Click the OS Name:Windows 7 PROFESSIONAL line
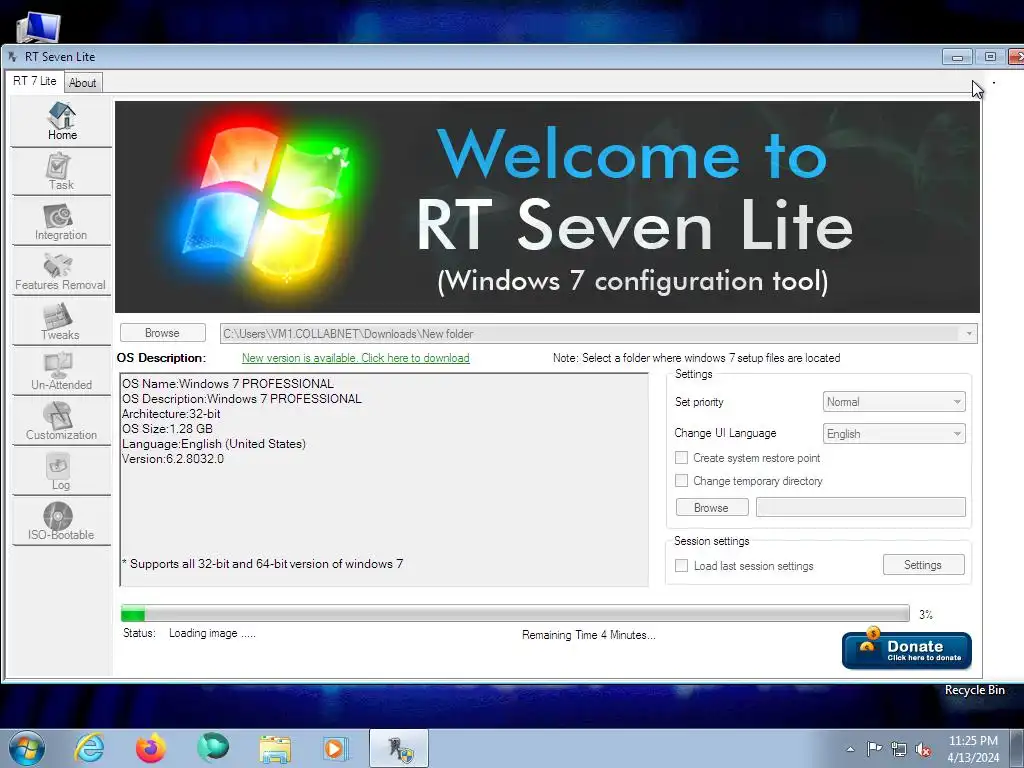1024x768 pixels. (x=228, y=383)
